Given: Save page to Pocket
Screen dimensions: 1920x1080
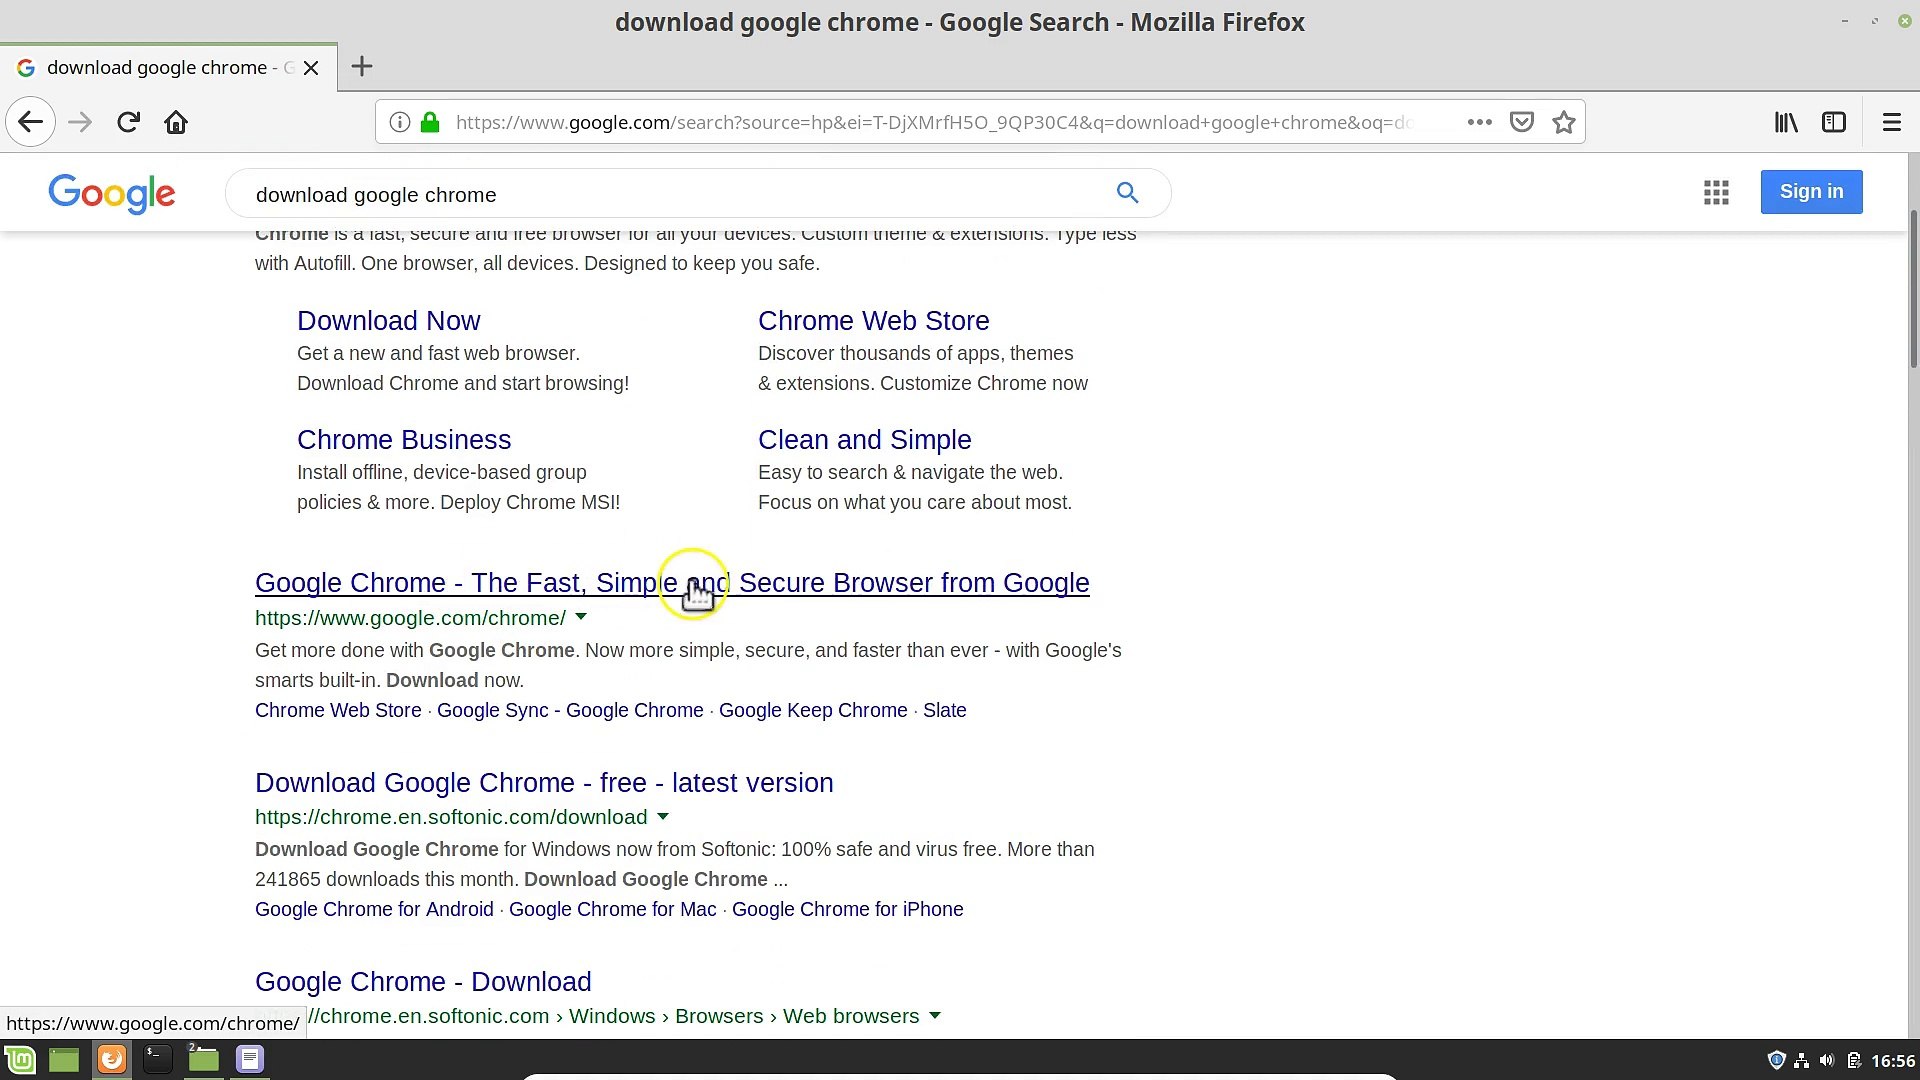Looking at the screenshot, I should [x=1522, y=122].
